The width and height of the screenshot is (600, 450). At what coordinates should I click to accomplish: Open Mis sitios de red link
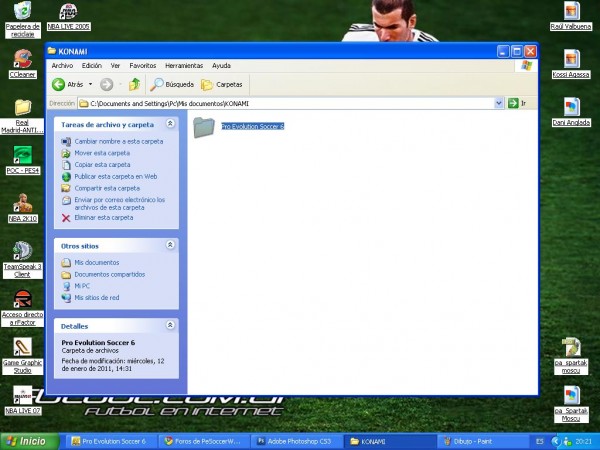96,298
